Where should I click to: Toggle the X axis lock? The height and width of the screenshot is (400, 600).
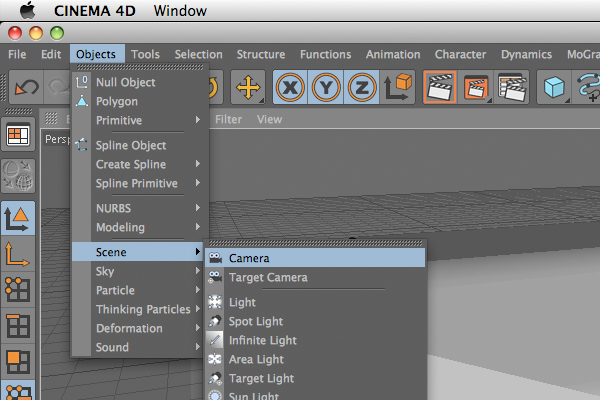[290, 87]
